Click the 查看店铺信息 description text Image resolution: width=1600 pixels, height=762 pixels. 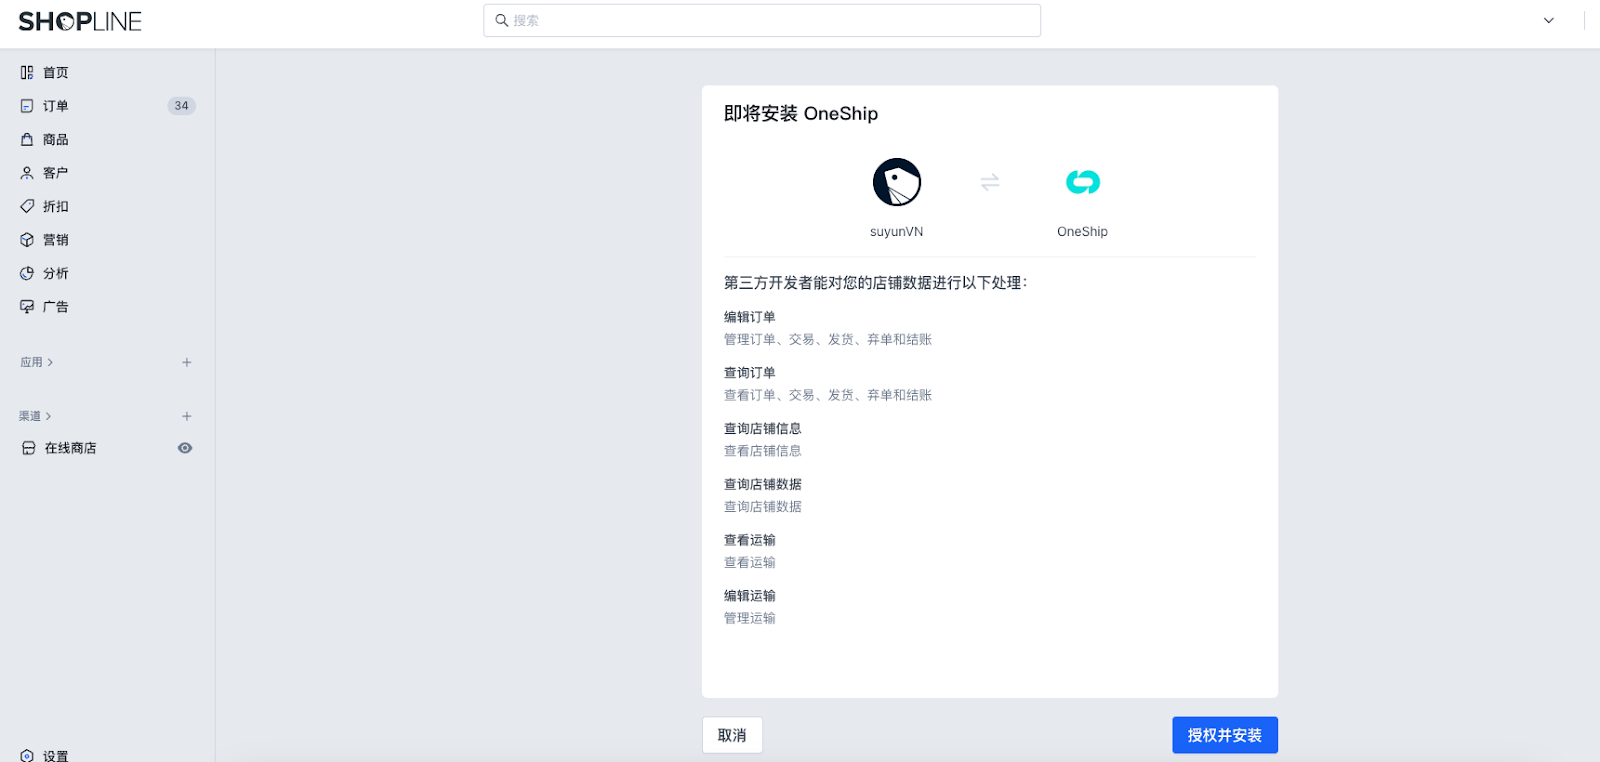[763, 451]
